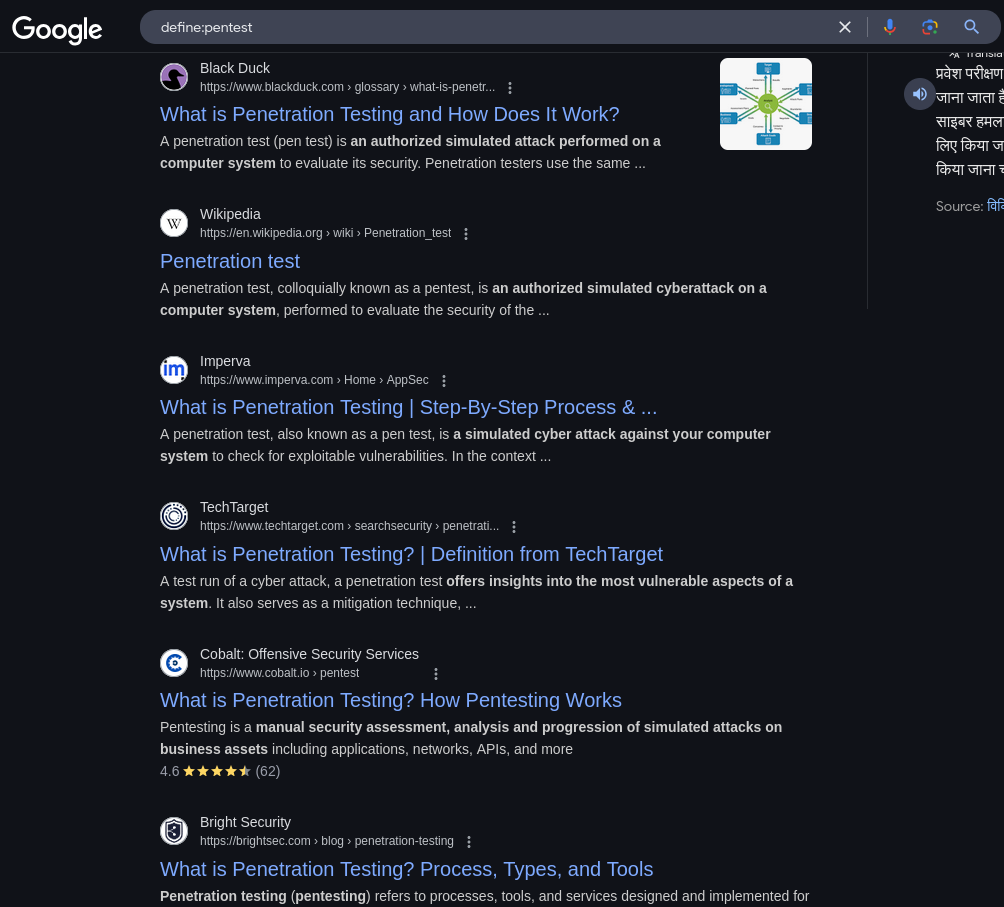This screenshot has height=907, width=1004.
Task: Open "How Pentesting Works" Cobalt result
Action: (391, 700)
